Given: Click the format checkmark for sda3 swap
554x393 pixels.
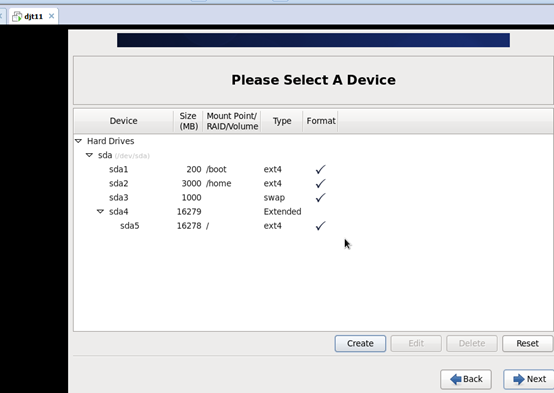Looking at the screenshot, I should (x=320, y=197).
